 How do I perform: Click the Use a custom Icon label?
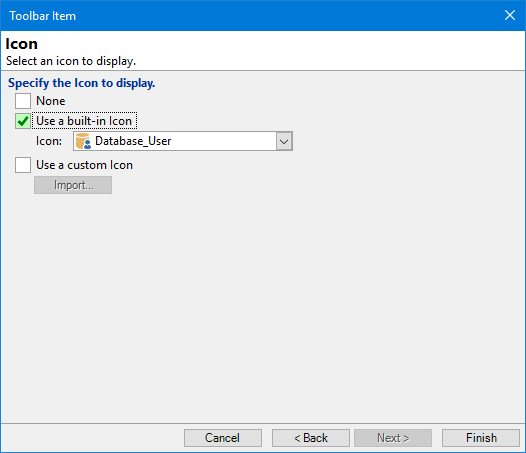(85, 165)
